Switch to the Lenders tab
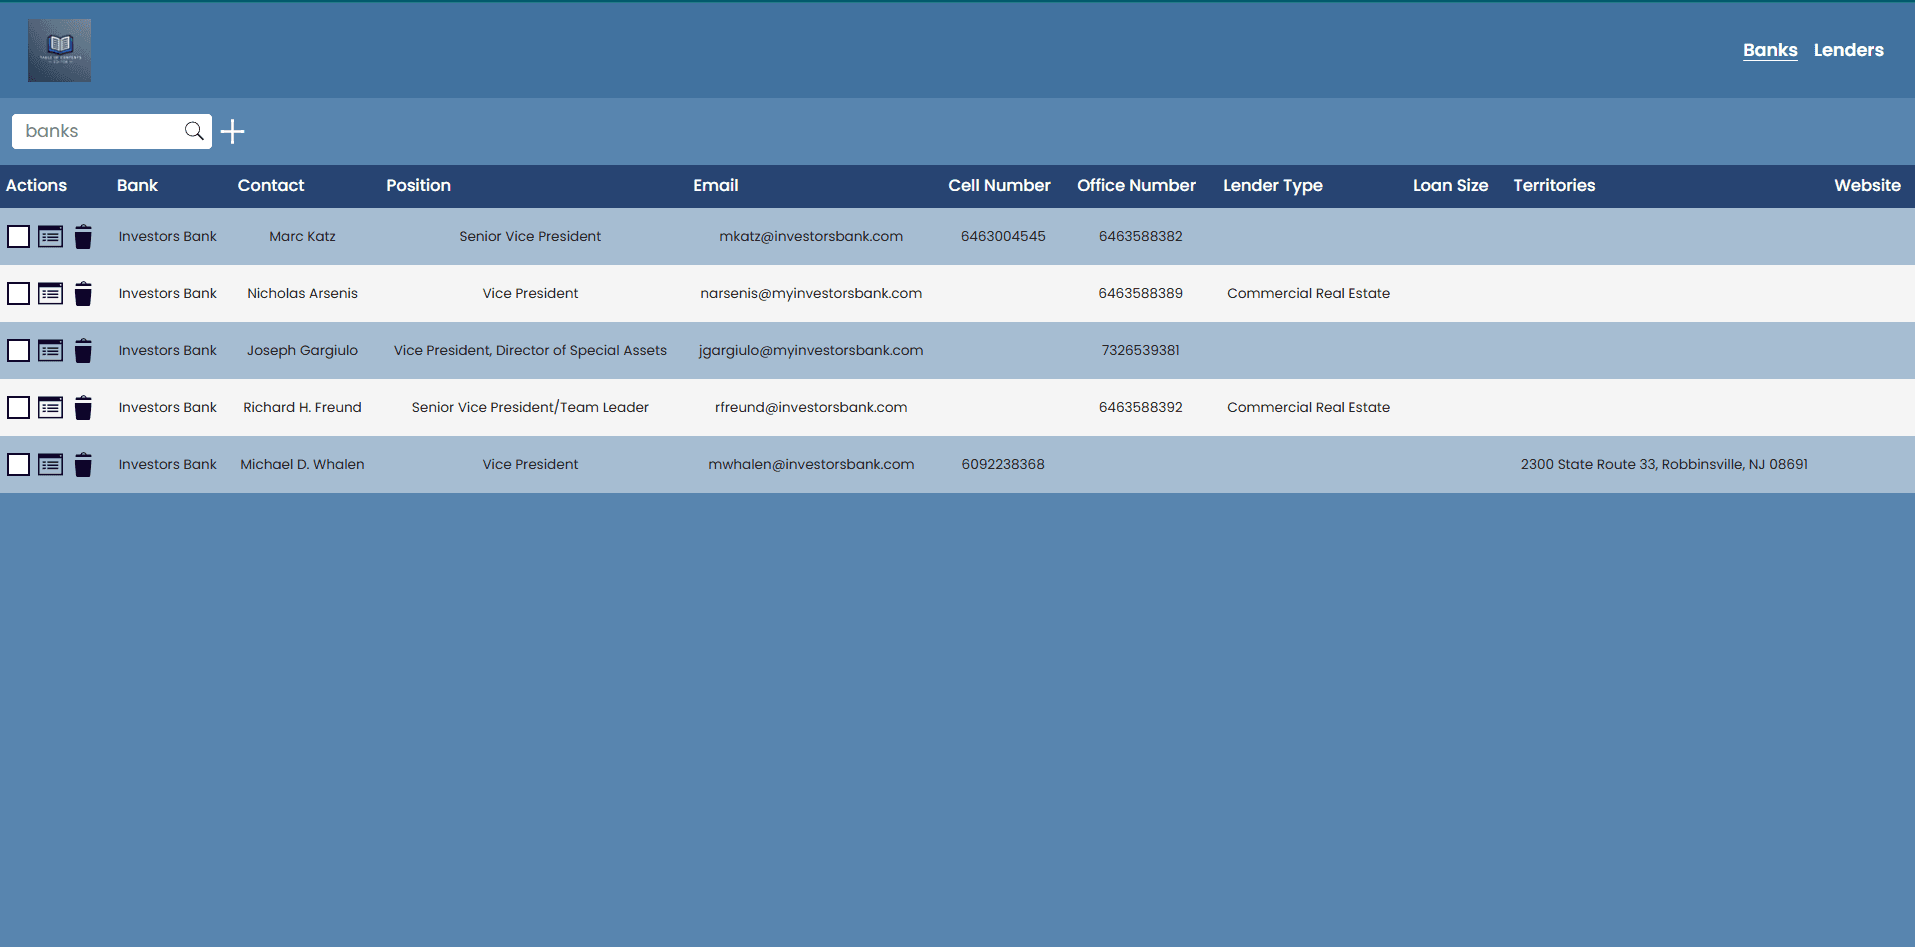This screenshot has width=1915, height=947. [x=1848, y=50]
